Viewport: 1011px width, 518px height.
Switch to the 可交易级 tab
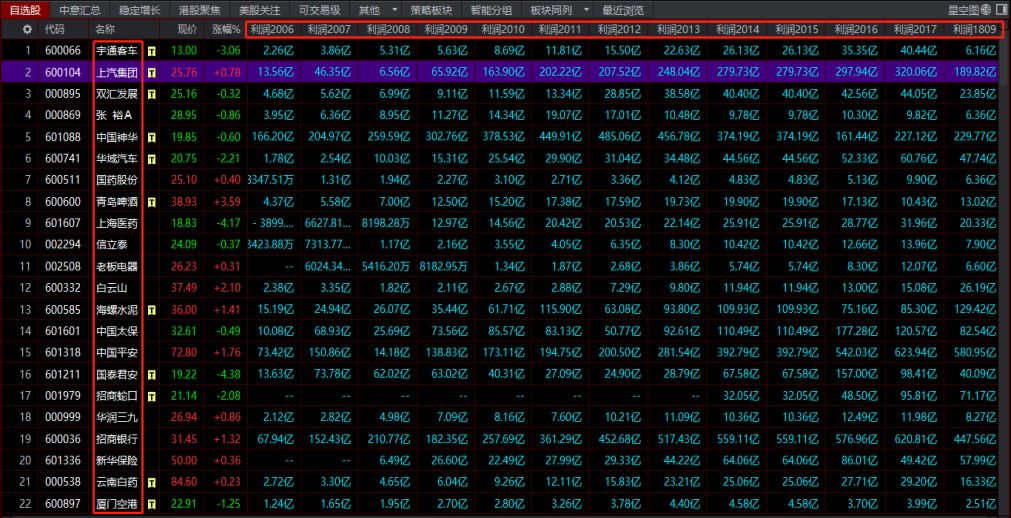point(319,10)
